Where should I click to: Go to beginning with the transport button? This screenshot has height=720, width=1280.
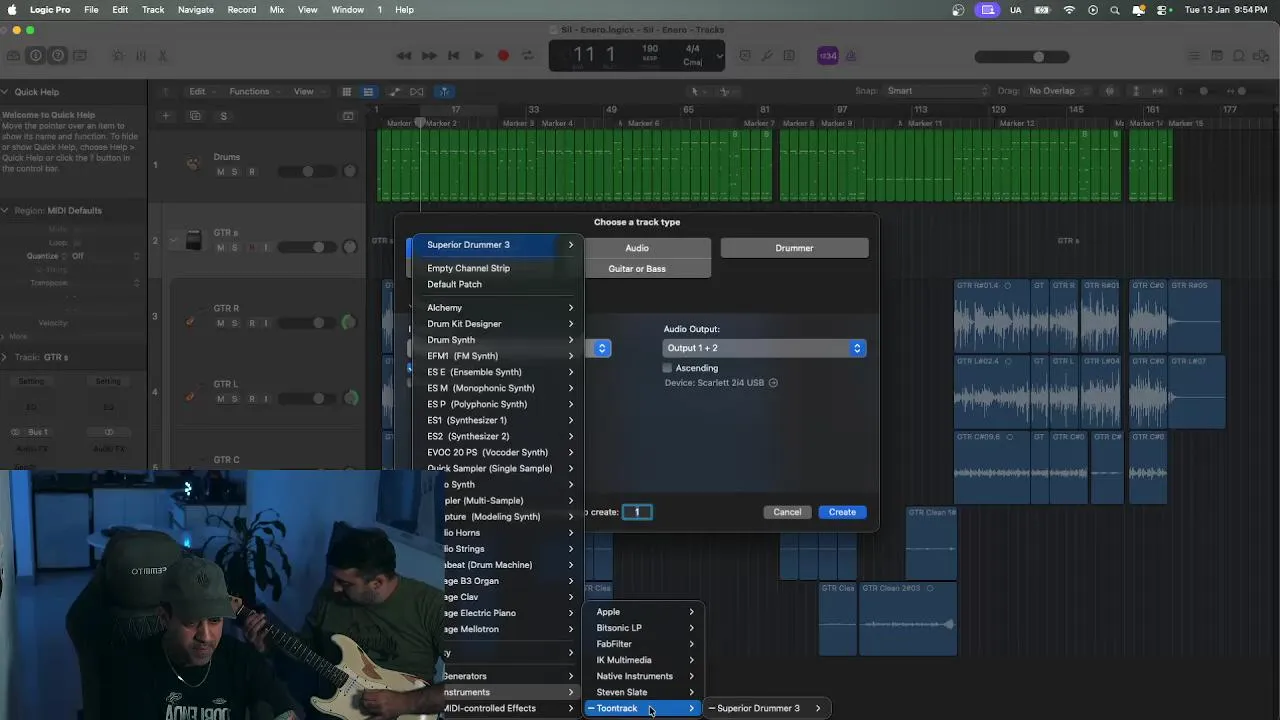click(x=453, y=56)
